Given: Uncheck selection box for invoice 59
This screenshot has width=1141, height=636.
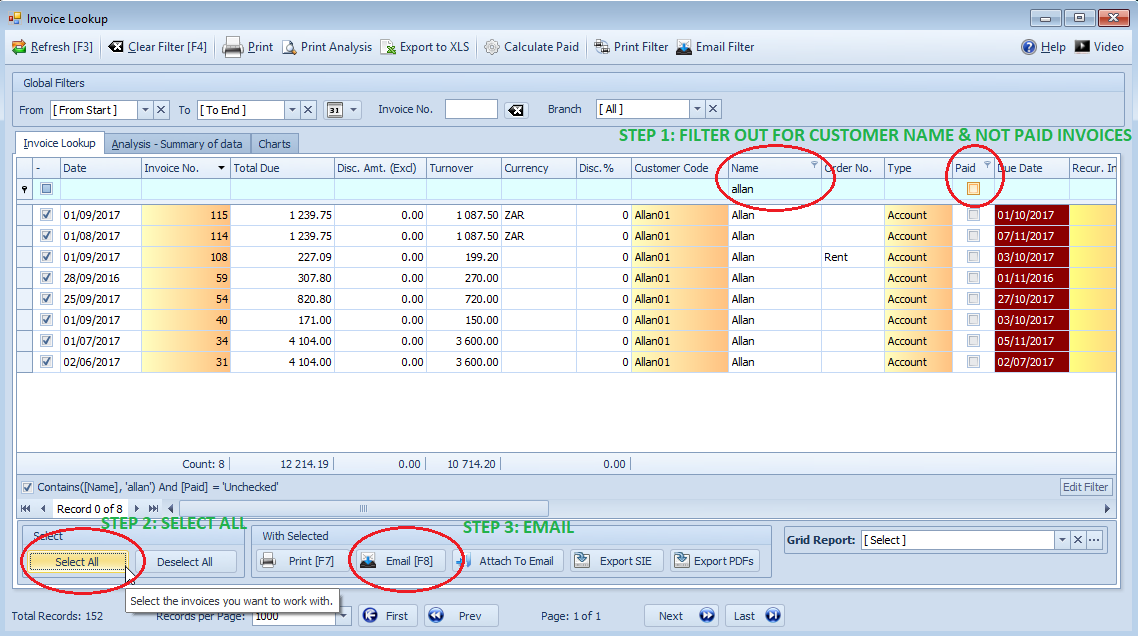Looking at the screenshot, I should pyautogui.click(x=47, y=278).
